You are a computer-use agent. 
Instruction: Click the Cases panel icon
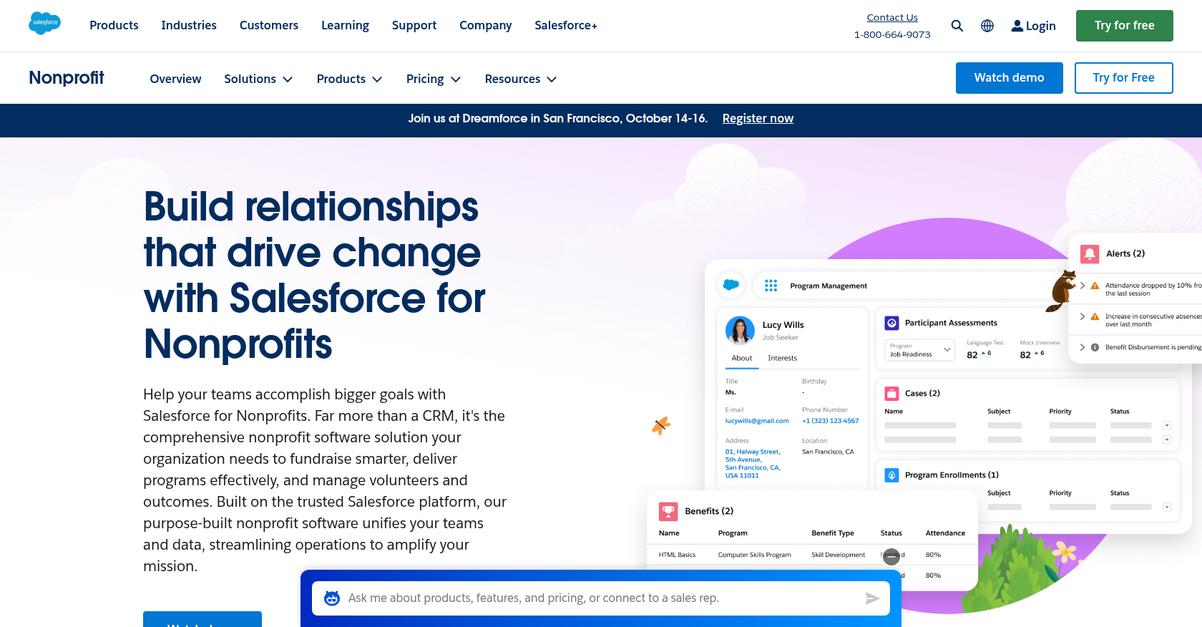pyautogui.click(x=892, y=393)
